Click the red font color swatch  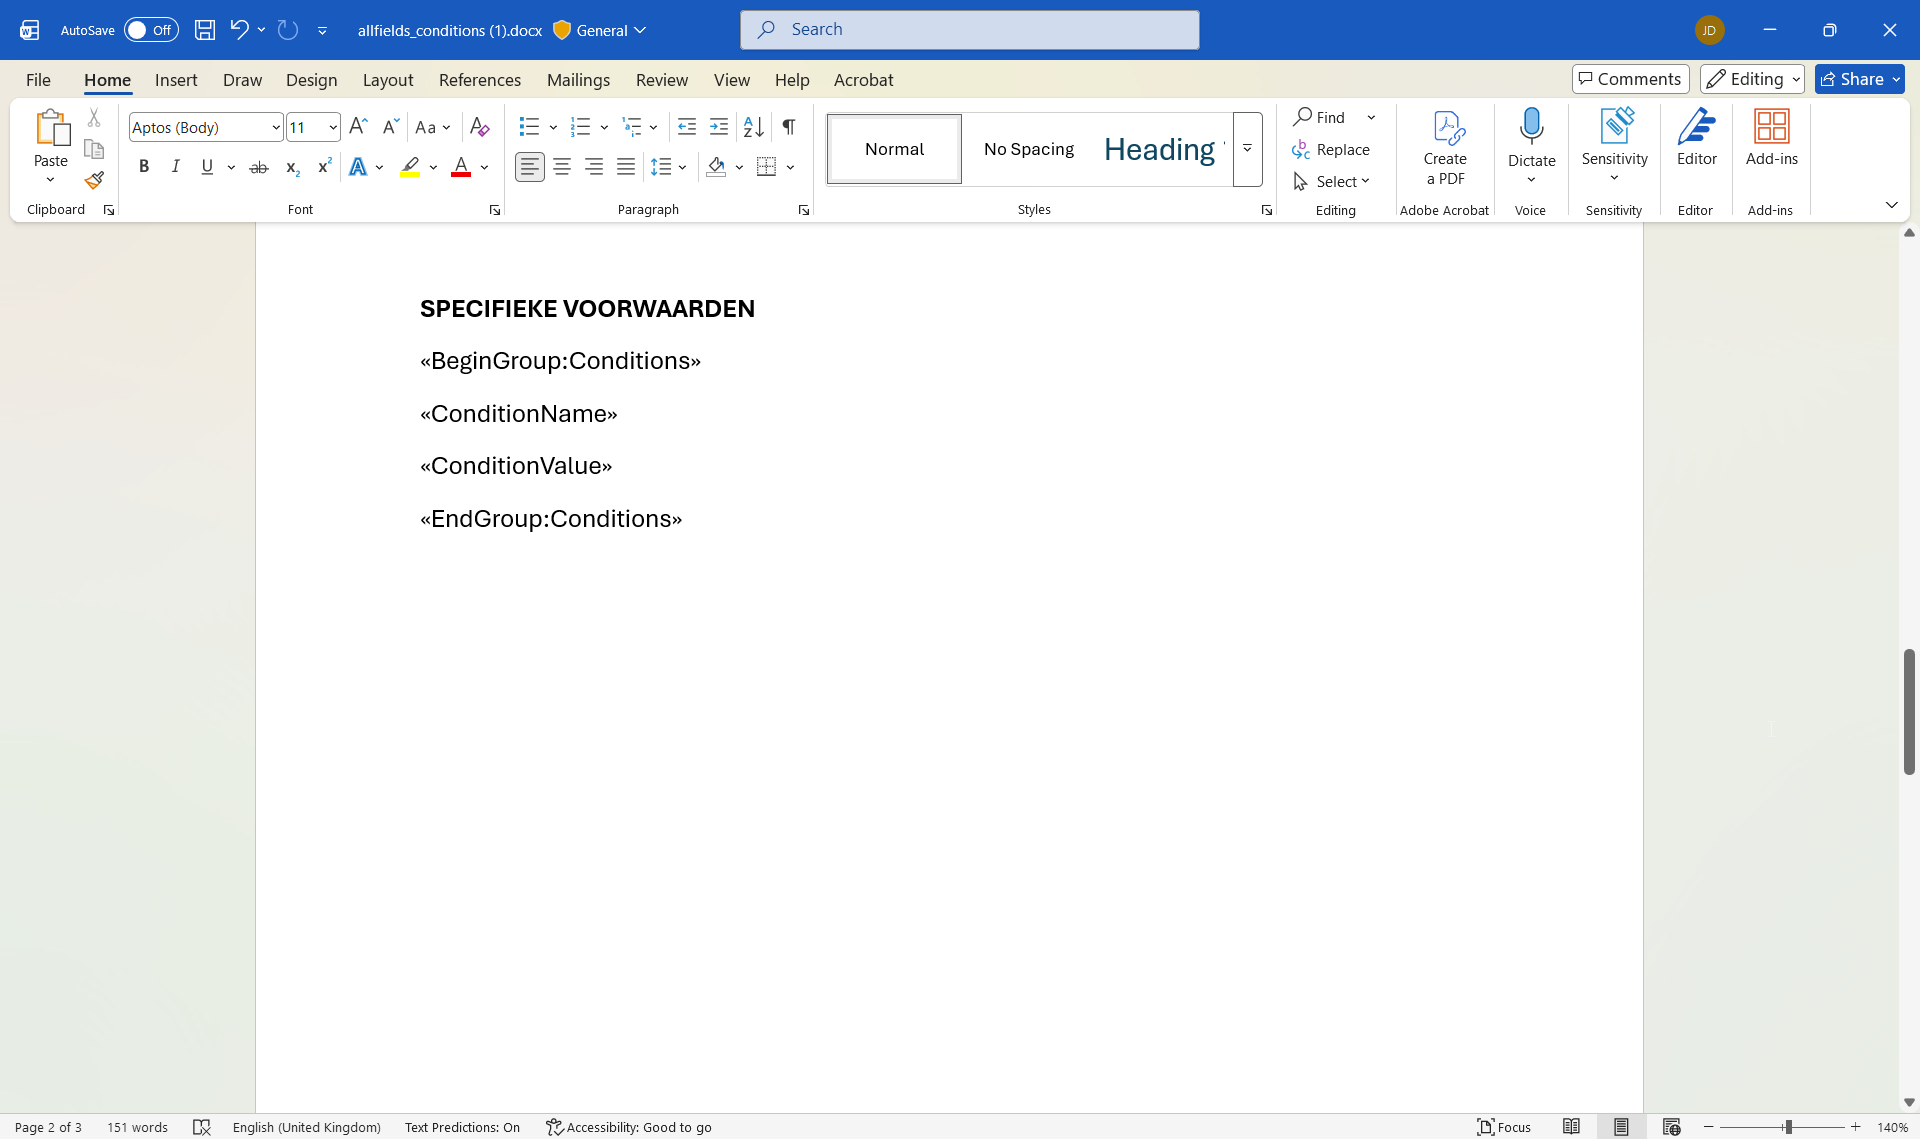[461, 167]
